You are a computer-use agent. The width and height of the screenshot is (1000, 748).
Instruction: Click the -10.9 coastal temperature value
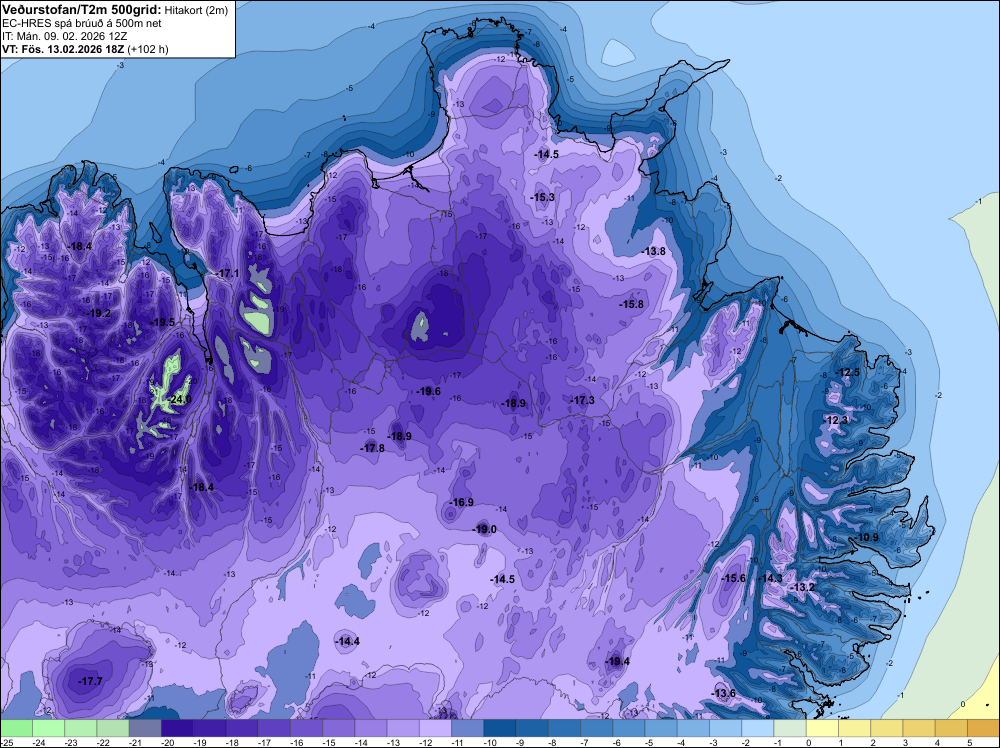(x=867, y=538)
